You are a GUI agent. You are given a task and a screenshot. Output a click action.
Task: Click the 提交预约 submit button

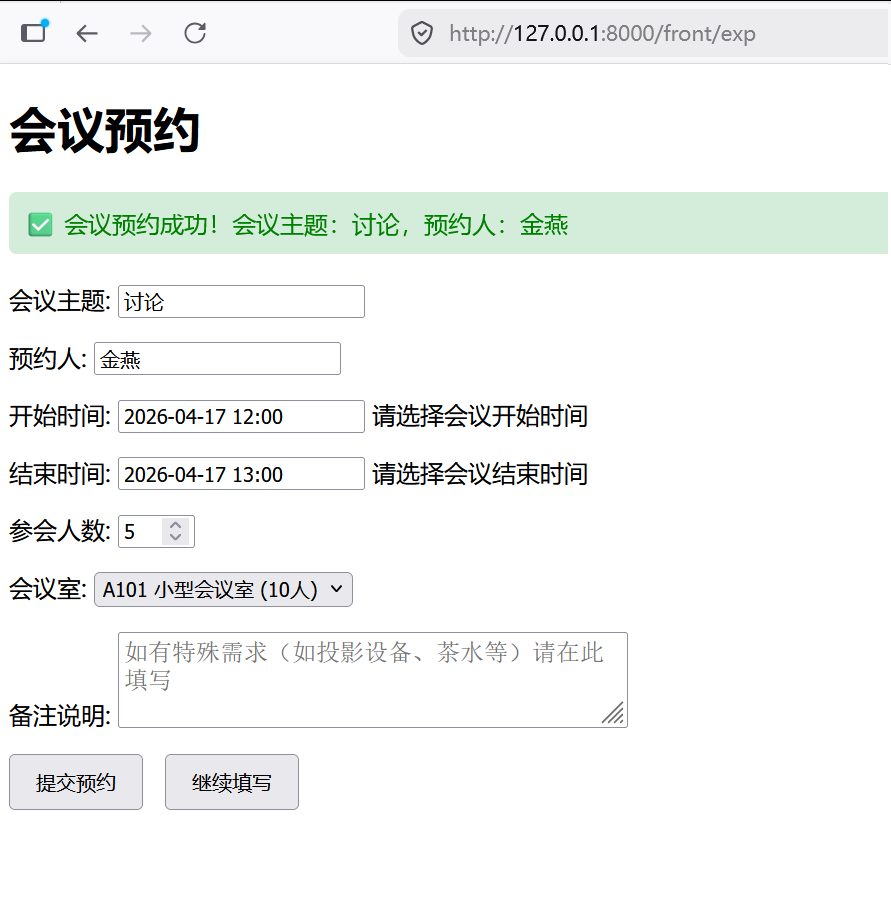pos(75,782)
